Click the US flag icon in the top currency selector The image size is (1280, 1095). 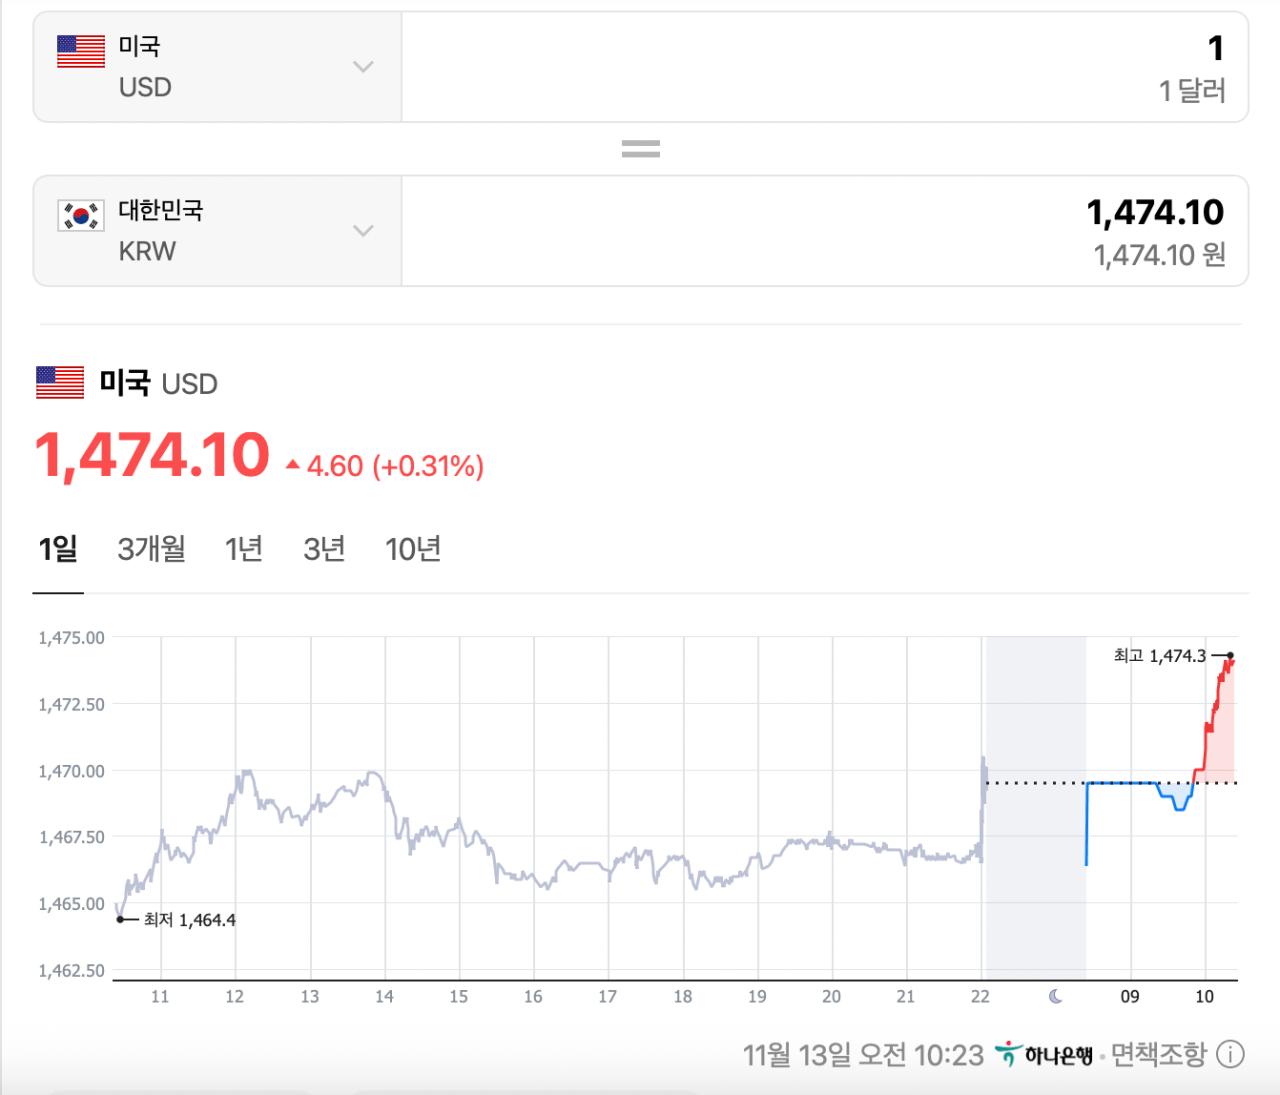click(81, 52)
